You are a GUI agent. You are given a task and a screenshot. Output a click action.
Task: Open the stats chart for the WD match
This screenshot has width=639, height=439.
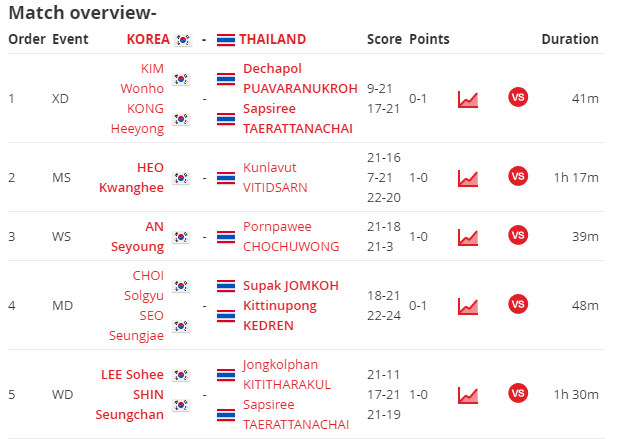(x=467, y=393)
